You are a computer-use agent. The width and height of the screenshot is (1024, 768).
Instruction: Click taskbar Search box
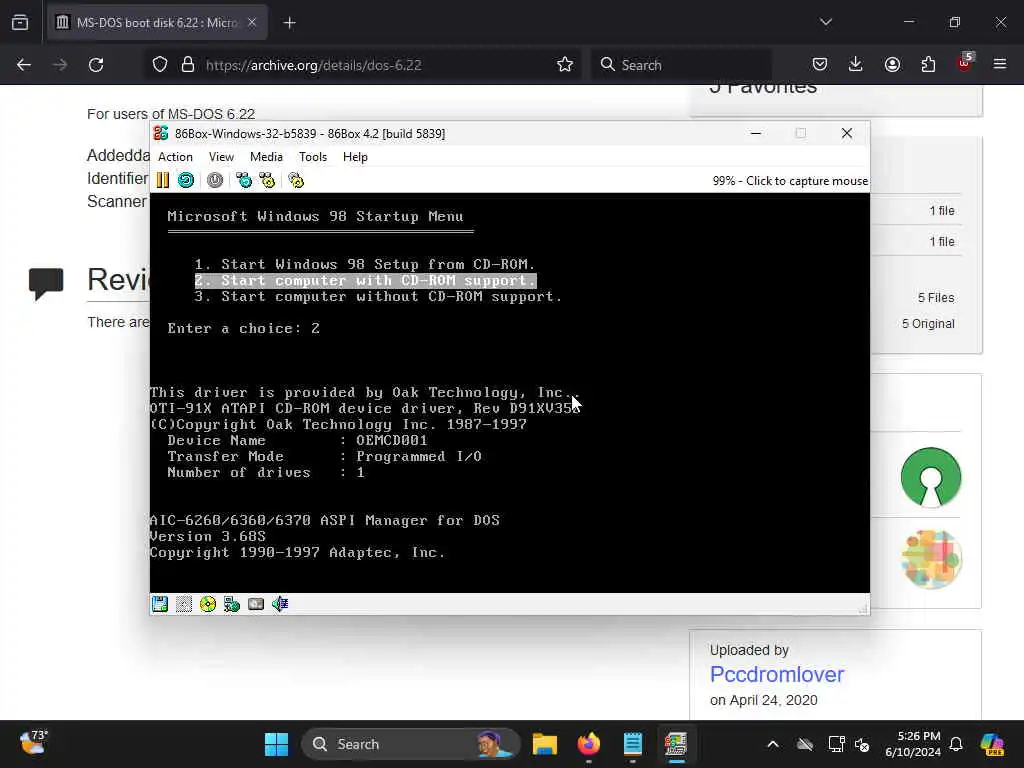tap(410, 744)
